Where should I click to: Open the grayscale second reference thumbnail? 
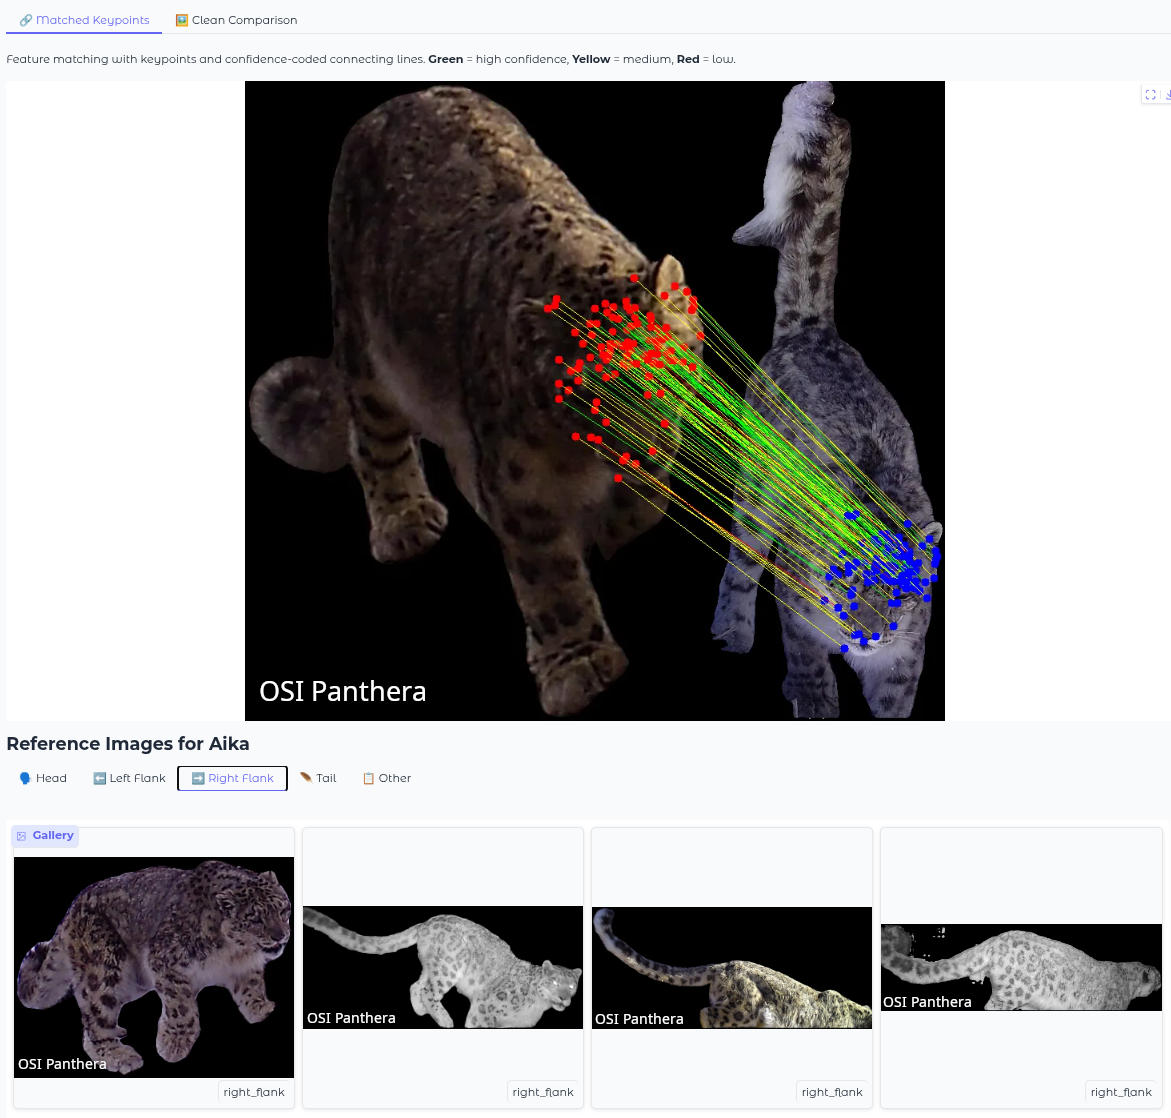pyautogui.click(x=442, y=966)
